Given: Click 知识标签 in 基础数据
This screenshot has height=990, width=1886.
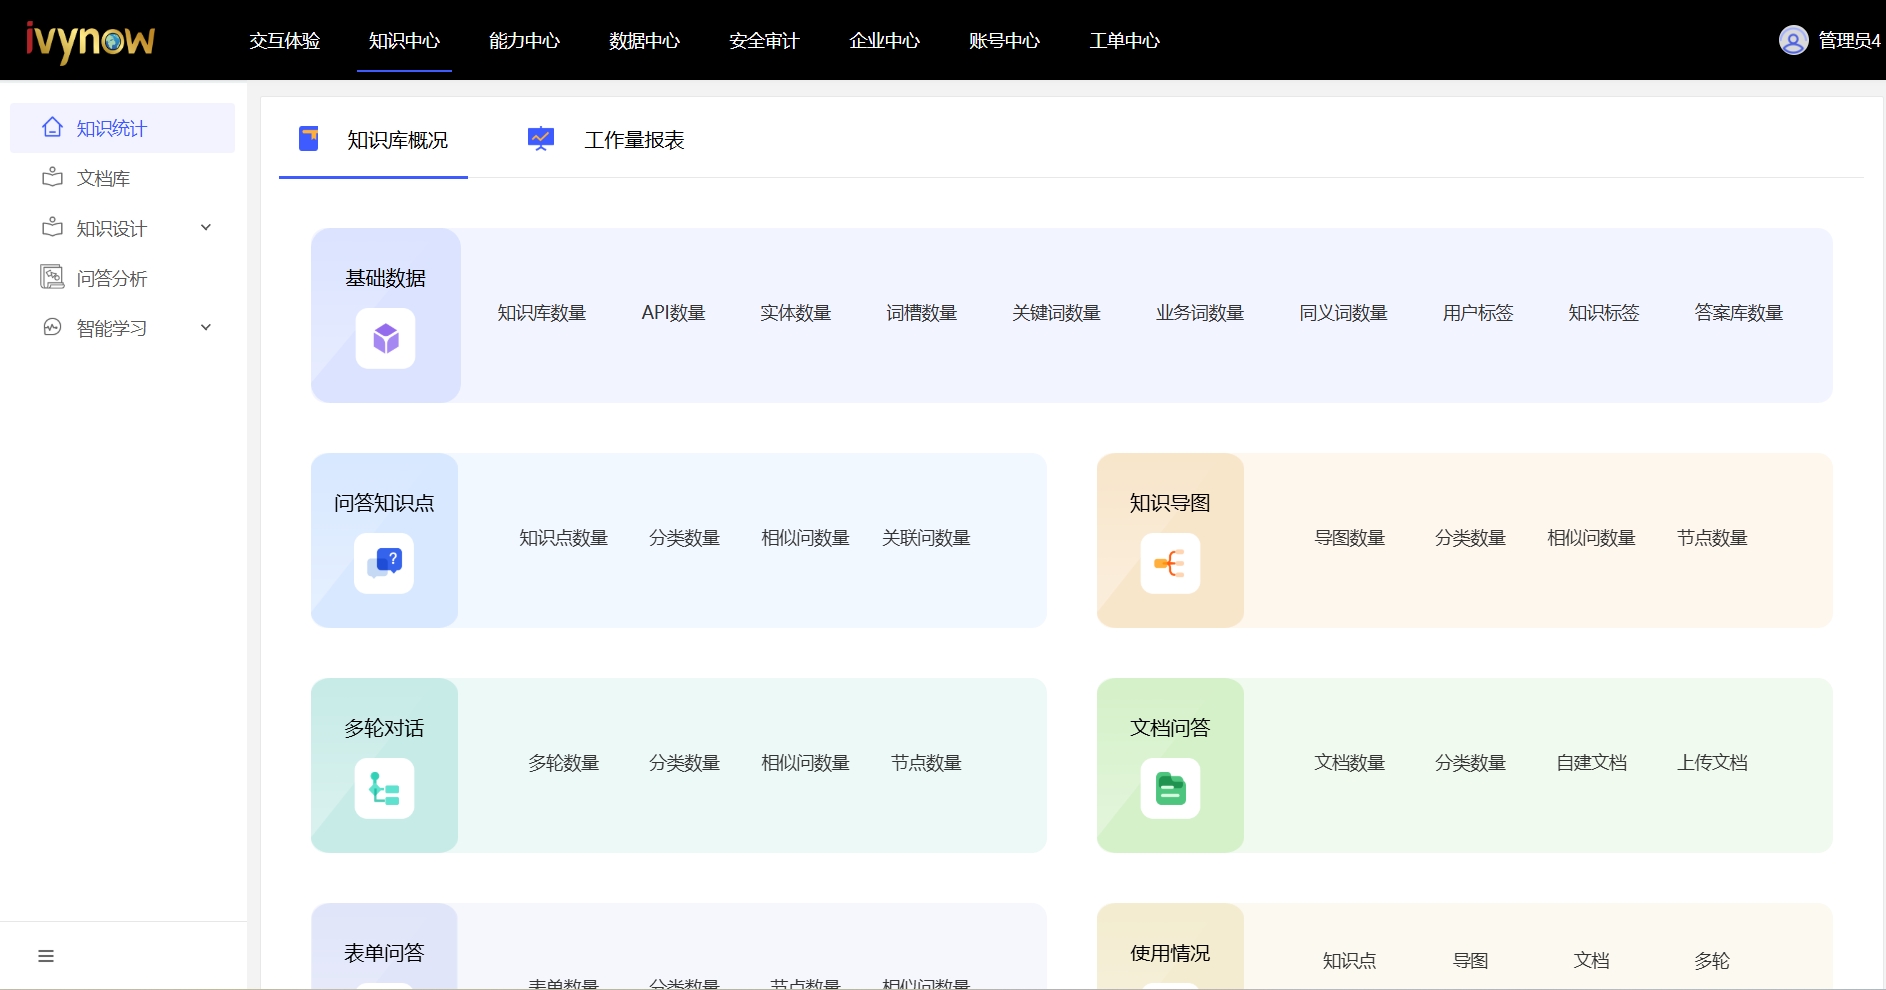Looking at the screenshot, I should tap(1604, 313).
